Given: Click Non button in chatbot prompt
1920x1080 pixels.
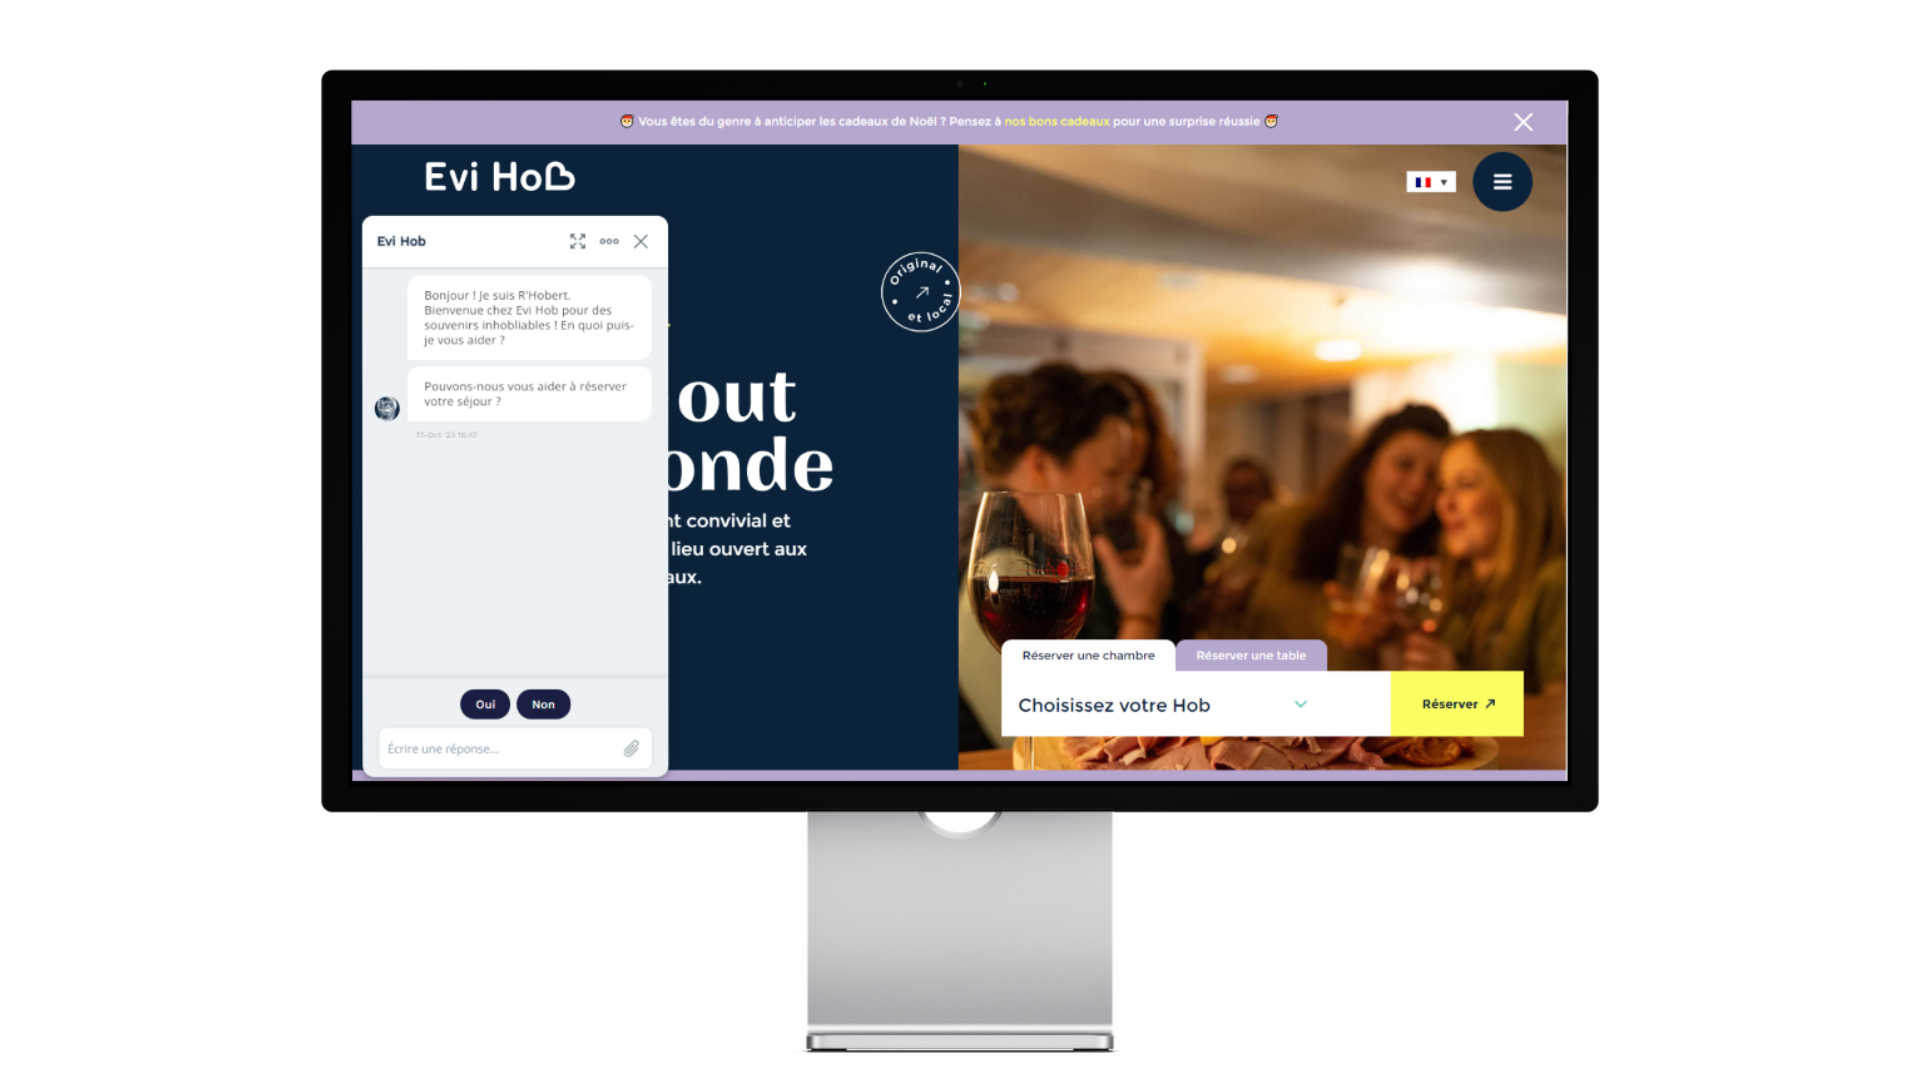Looking at the screenshot, I should pyautogui.click(x=542, y=703).
